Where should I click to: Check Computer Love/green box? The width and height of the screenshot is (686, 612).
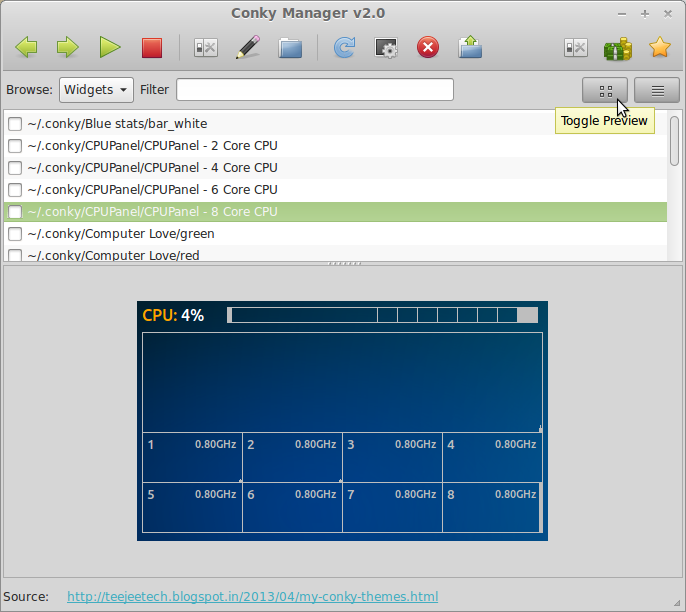click(15, 234)
